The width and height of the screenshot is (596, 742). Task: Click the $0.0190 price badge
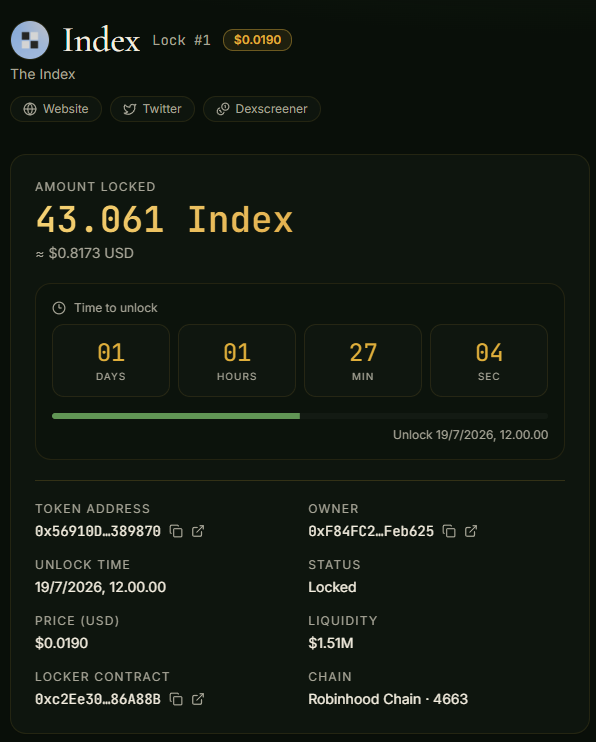pos(258,40)
